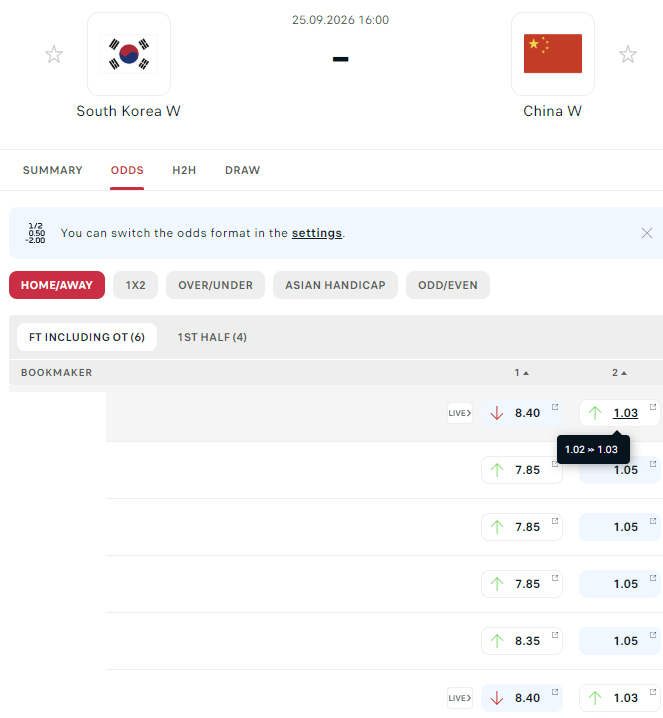663x718 pixels.
Task: Open South Korea W team flag
Action: [129, 54]
